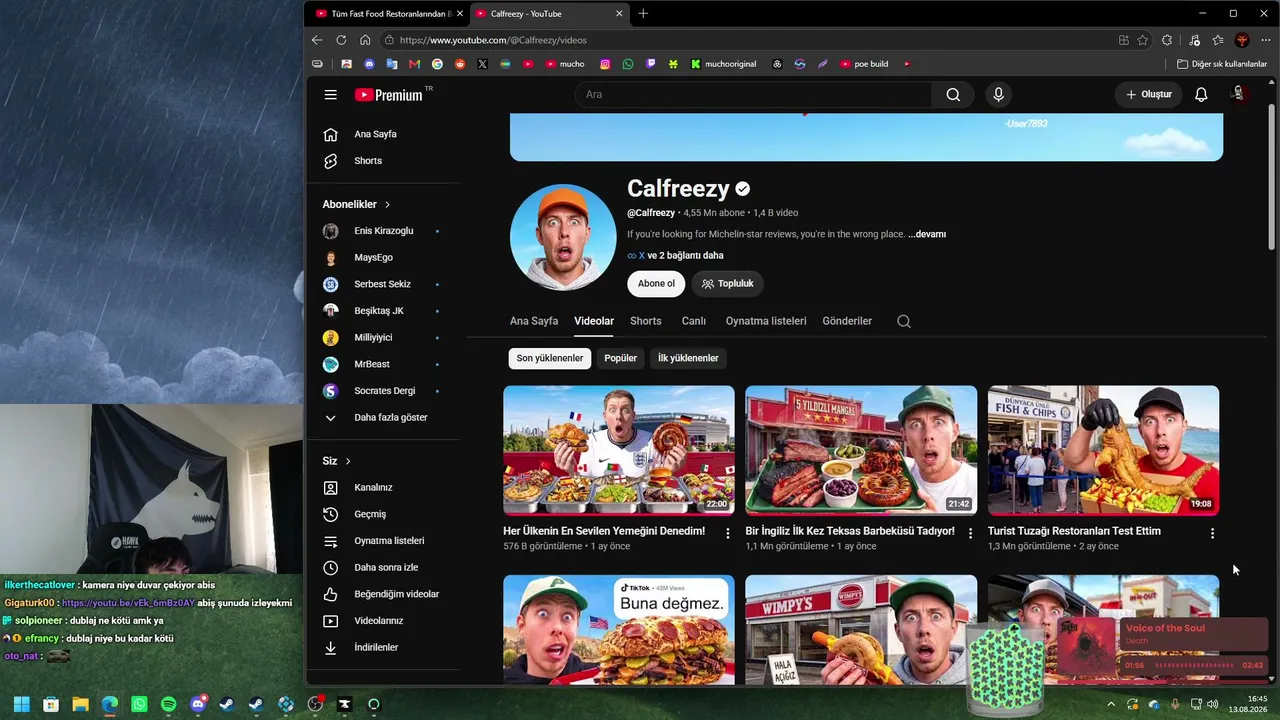Open the 'Oluştur' create menu

[1149, 95]
